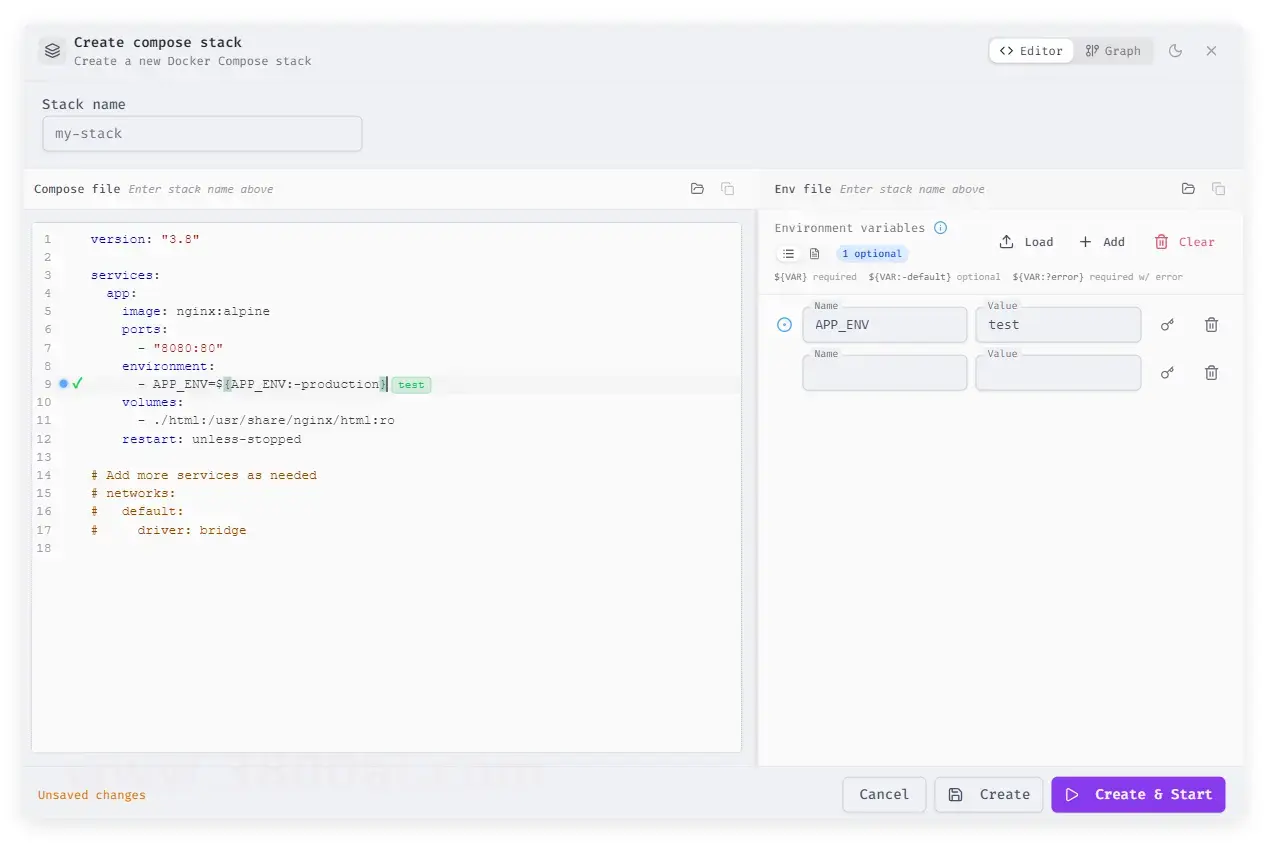Delete the APP_ENV variable row
This screenshot has width=1267, height=843.
tap(1211, 325)
